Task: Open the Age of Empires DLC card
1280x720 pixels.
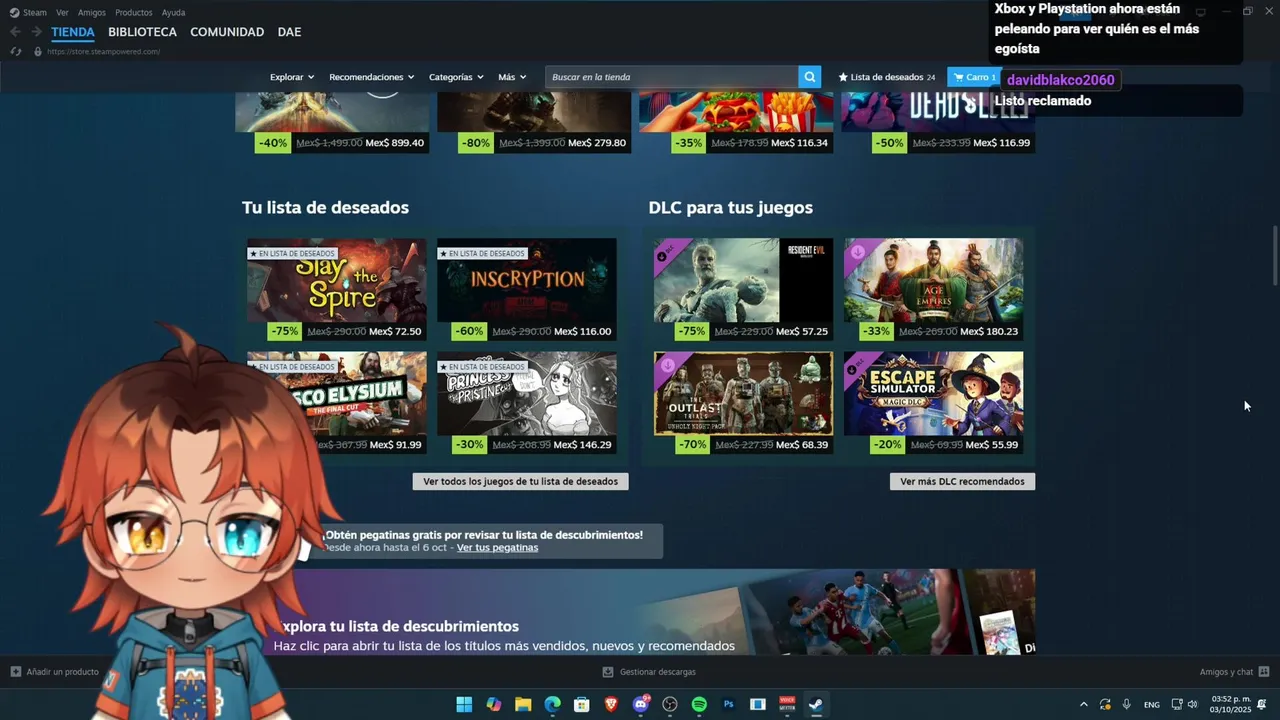Action: [x=933, y=290]
